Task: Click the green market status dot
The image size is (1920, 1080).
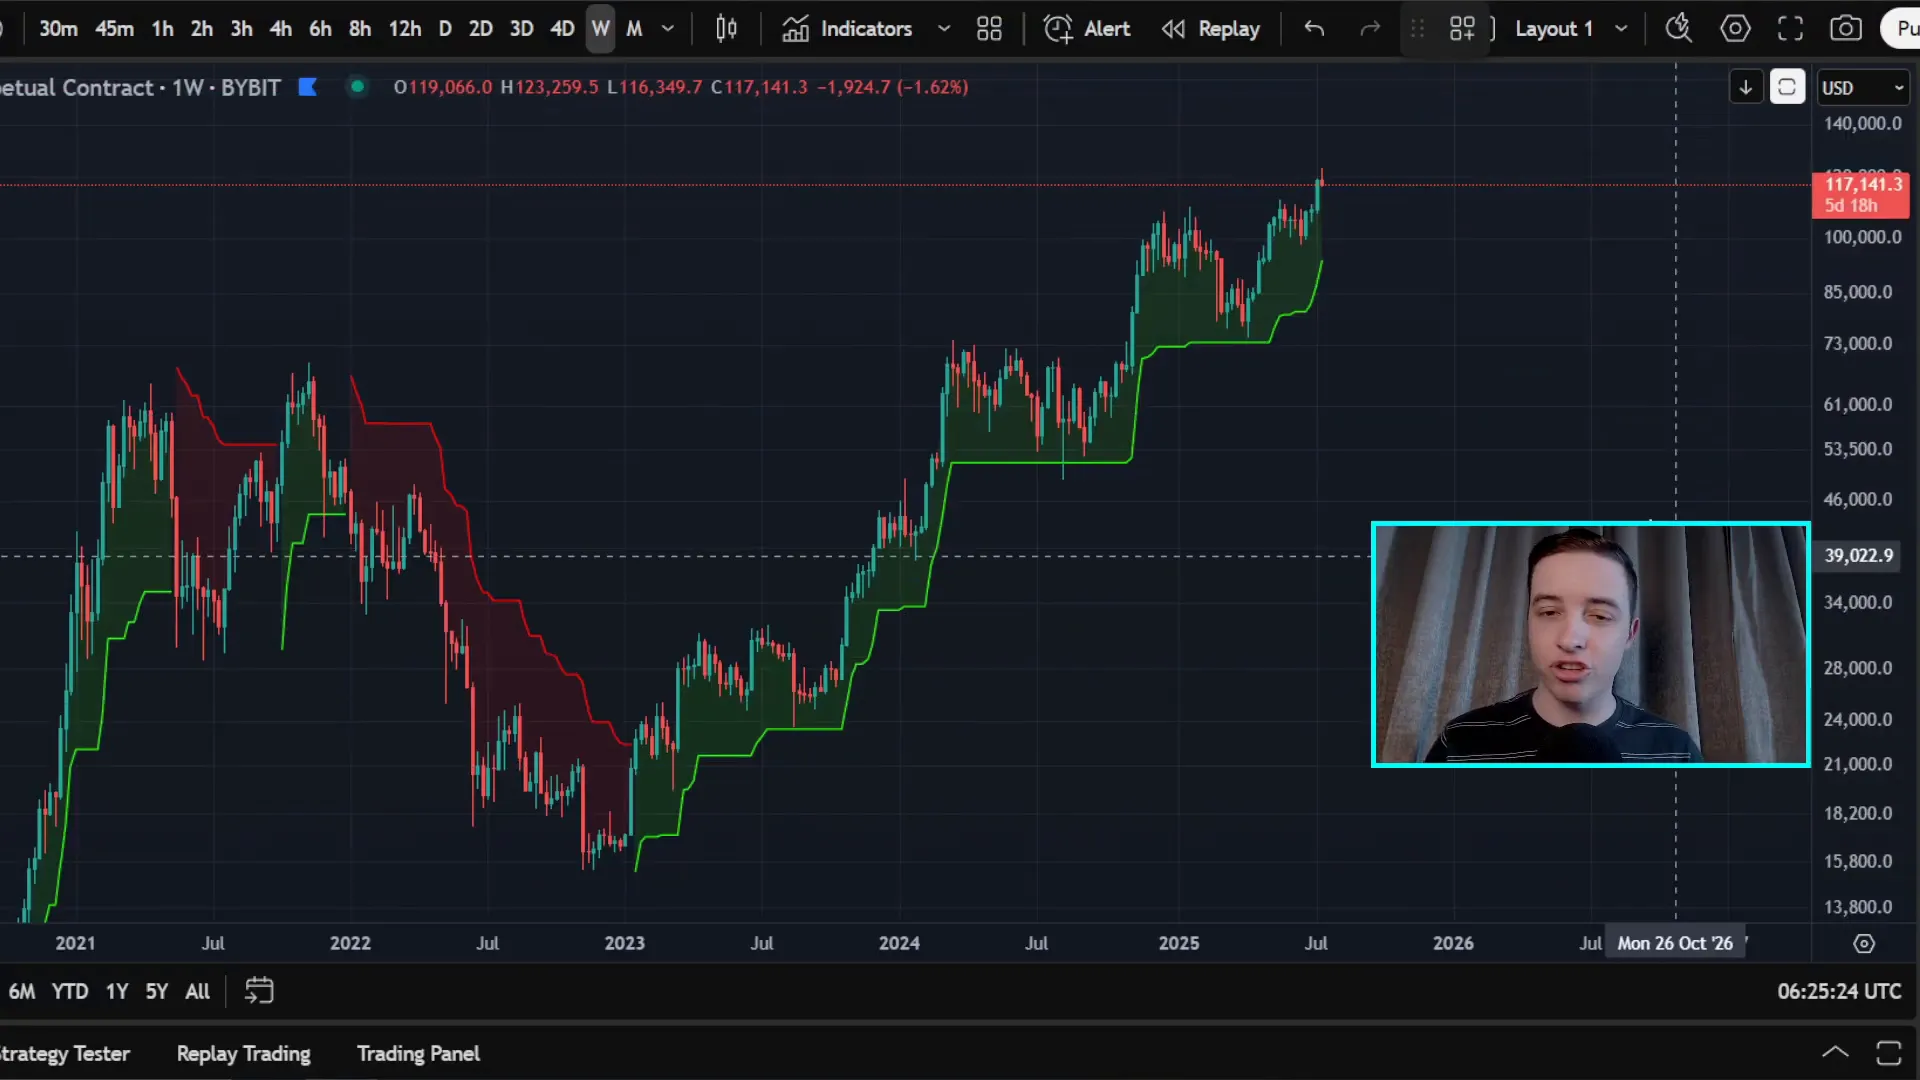Action: coord(357,87)
